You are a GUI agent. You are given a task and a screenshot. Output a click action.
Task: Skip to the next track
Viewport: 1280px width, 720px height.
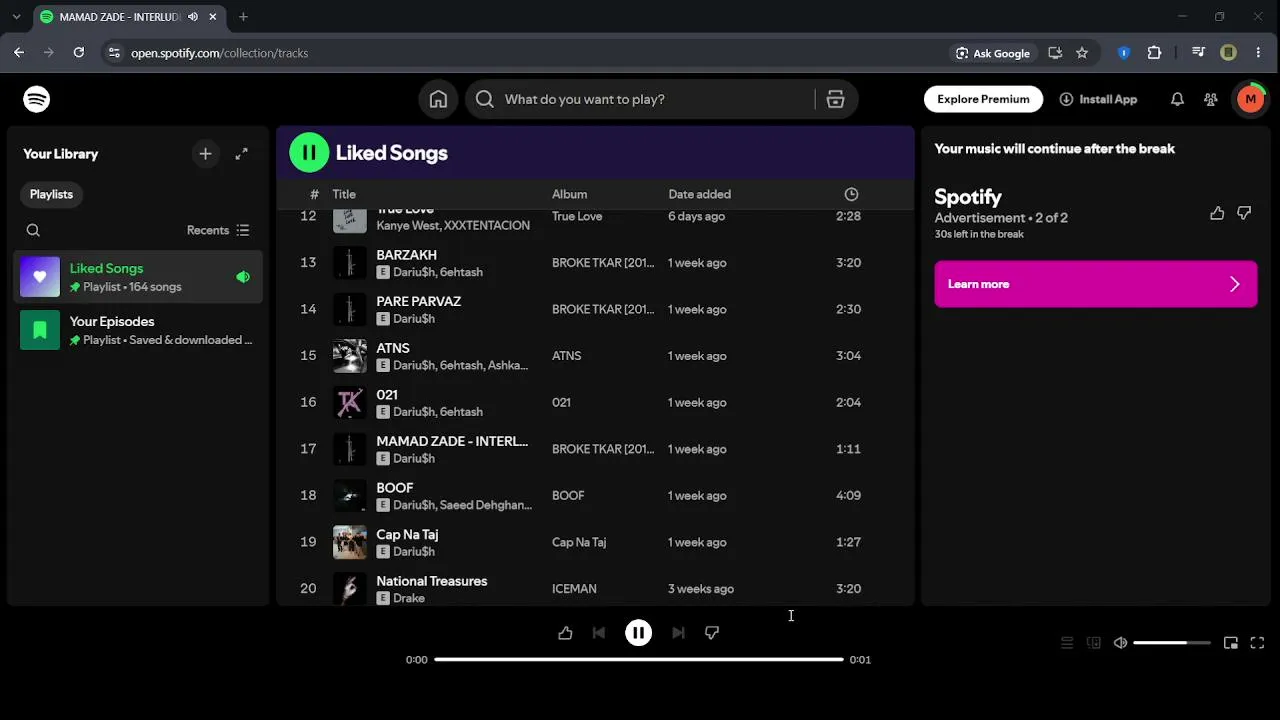678,633
